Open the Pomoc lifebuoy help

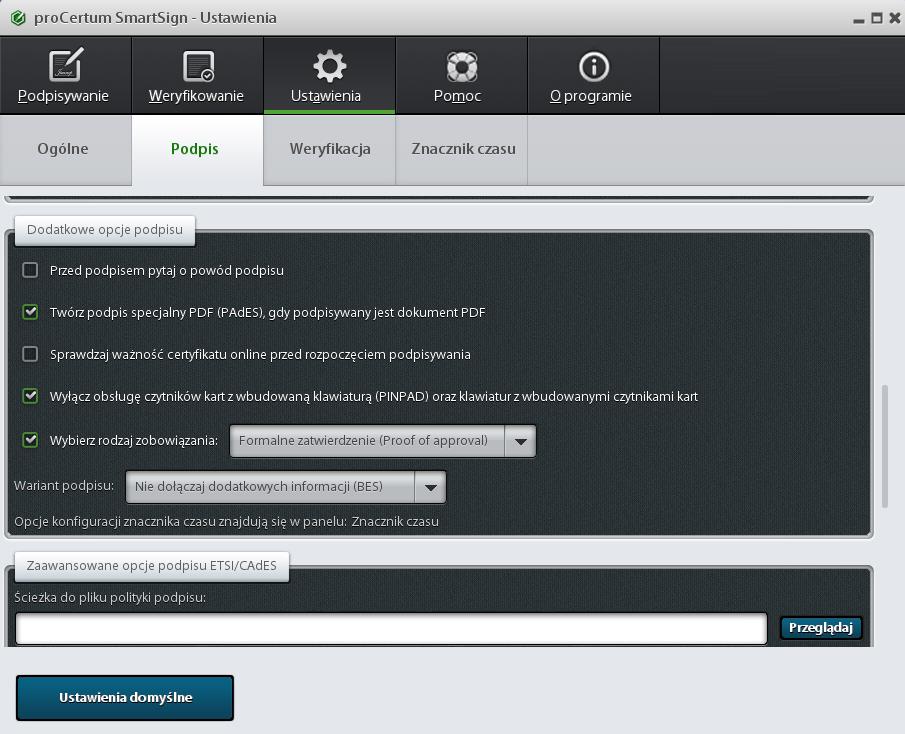point(462,75)
